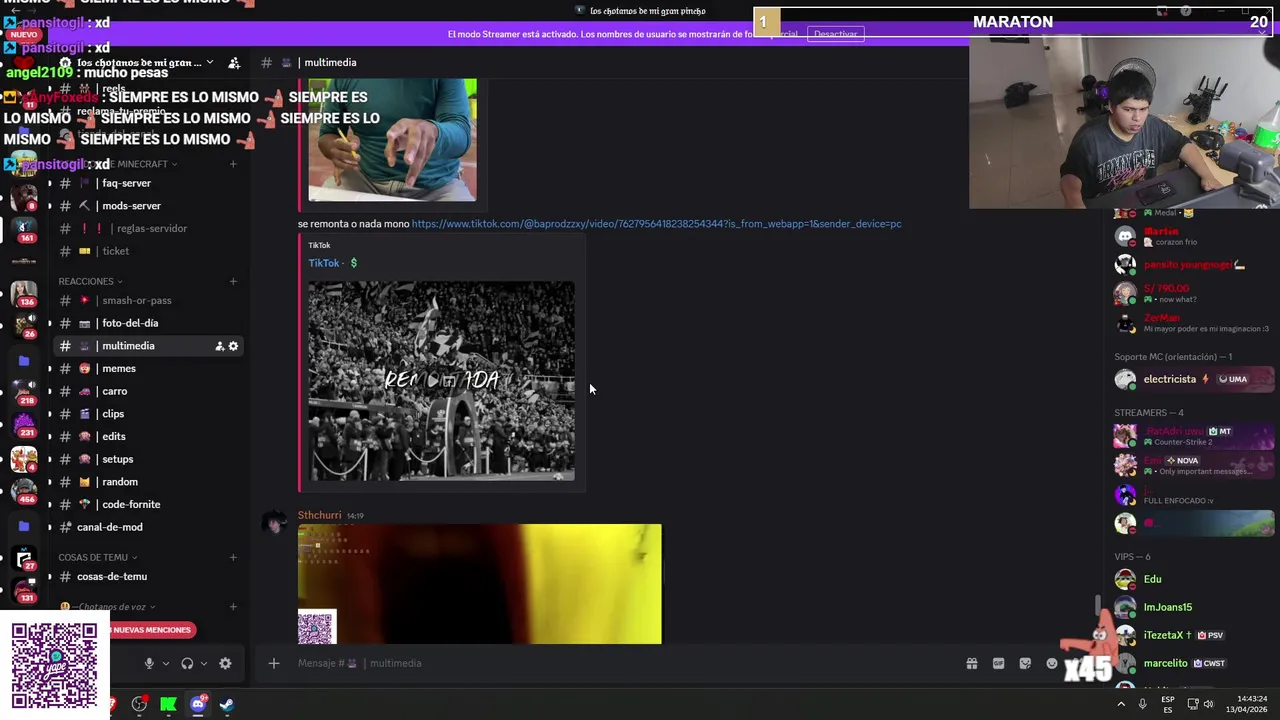1280x720 pixels.
Task: Open the ticket channel
Action: (x=148, y=251)
